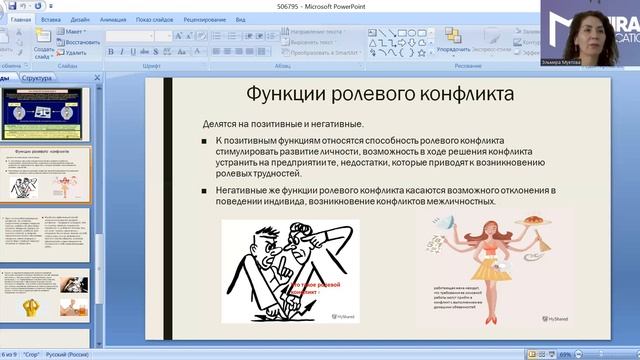The image size is (640, 360).
Task: Open the Вставка ribbon tab
Action: pyautogui.click(x=51, y=20)
